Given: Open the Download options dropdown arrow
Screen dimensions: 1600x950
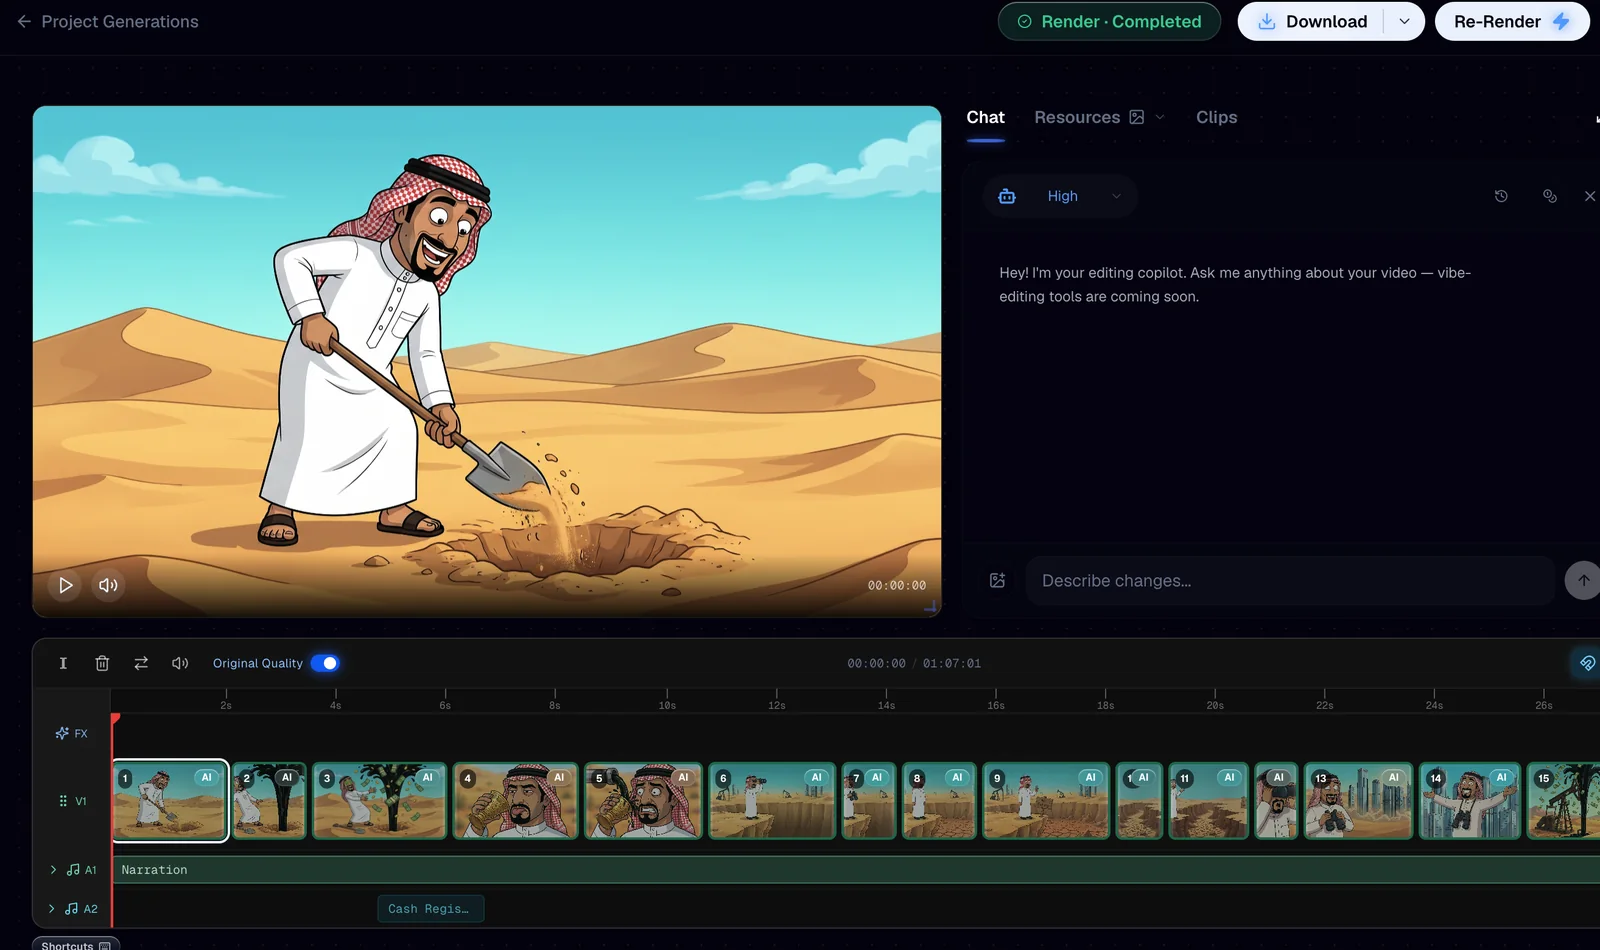Looking at the screenshot, I should (x=1404, y=22).
